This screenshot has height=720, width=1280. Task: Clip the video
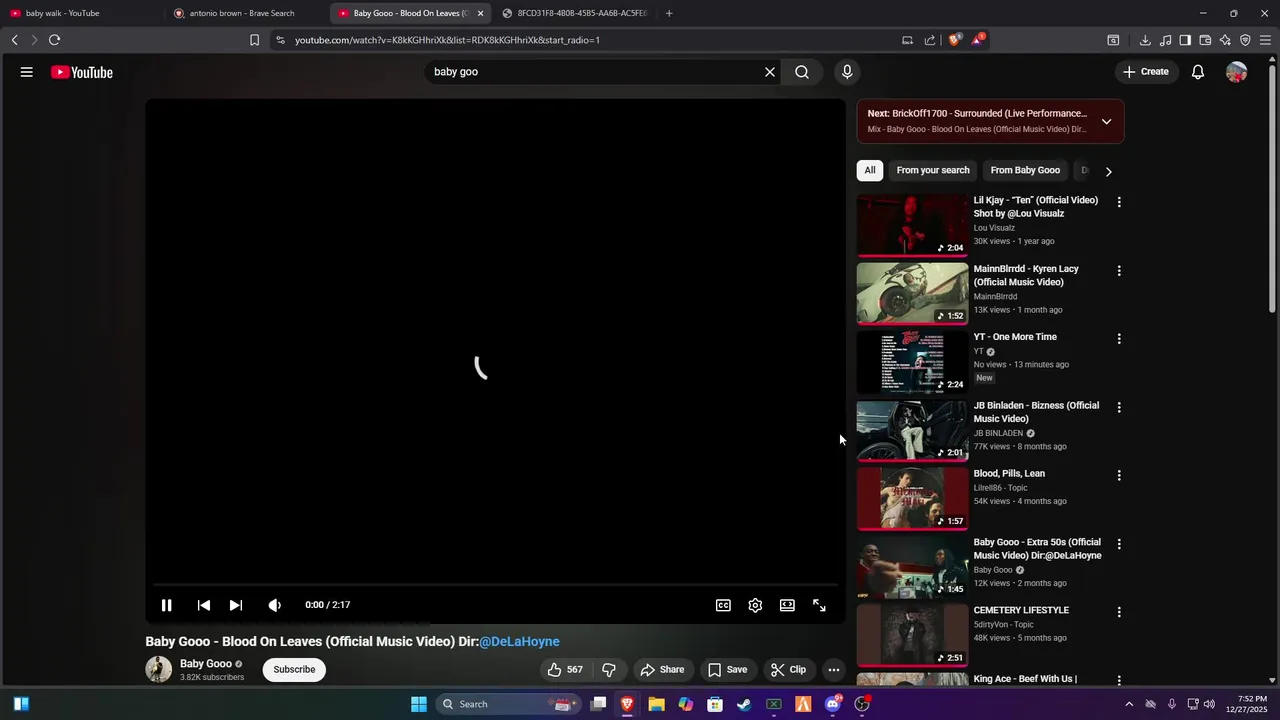point(789,670)
